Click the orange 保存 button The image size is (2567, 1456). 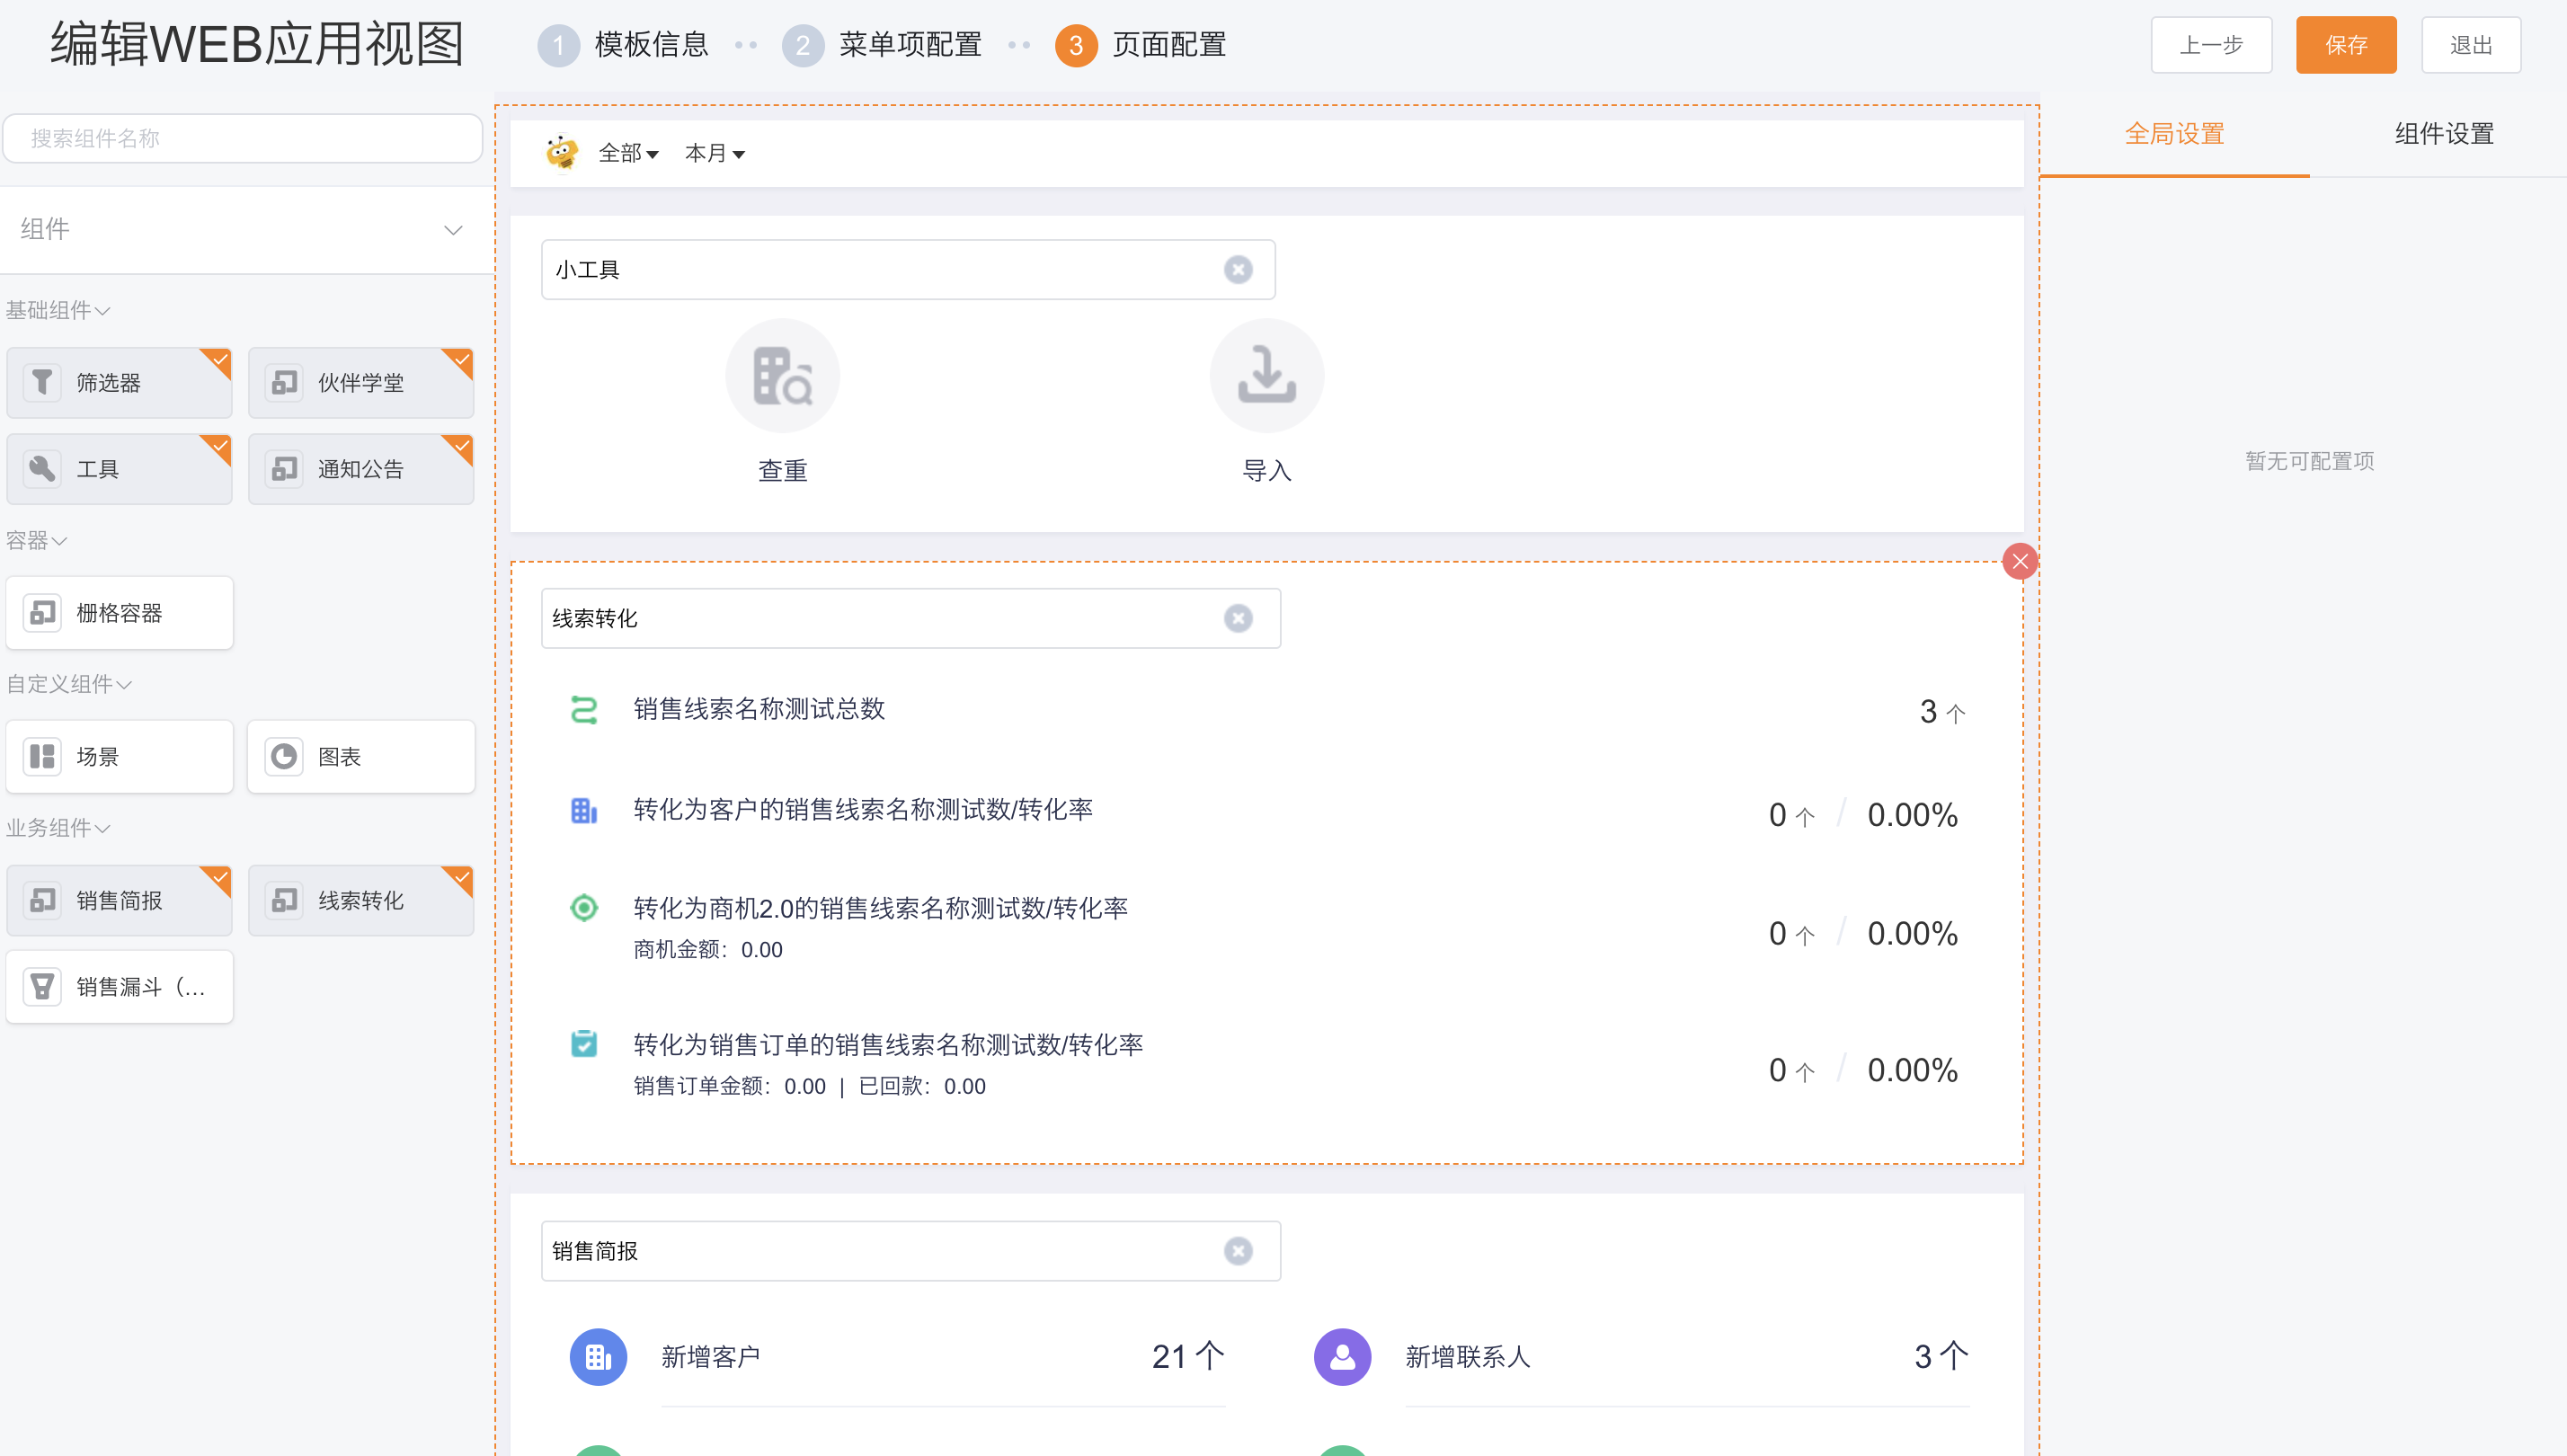[x=2345, y=45]
